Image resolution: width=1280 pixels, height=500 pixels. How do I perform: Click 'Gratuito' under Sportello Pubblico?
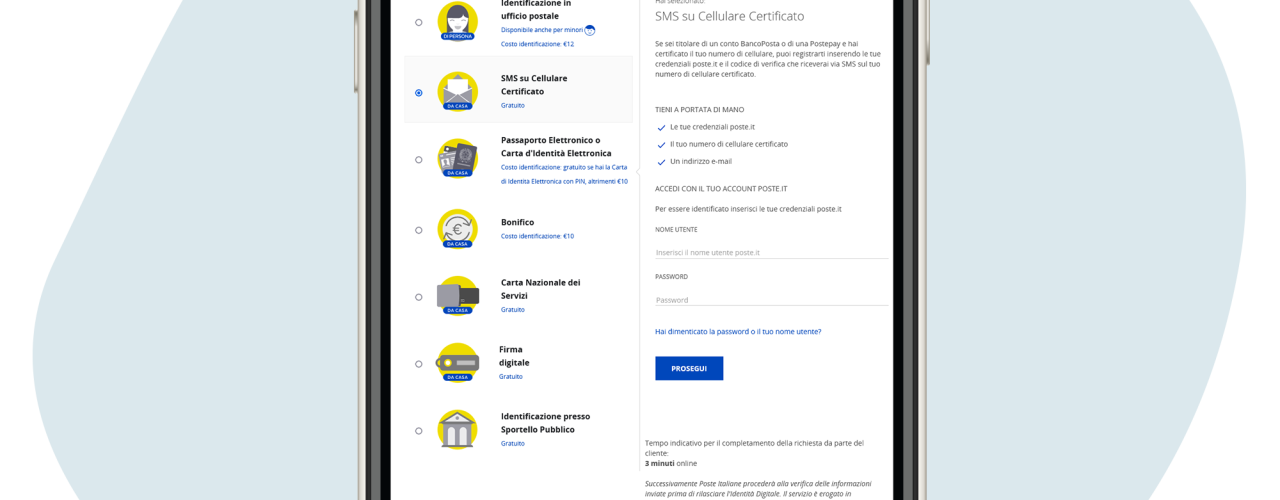coord(512,443)
